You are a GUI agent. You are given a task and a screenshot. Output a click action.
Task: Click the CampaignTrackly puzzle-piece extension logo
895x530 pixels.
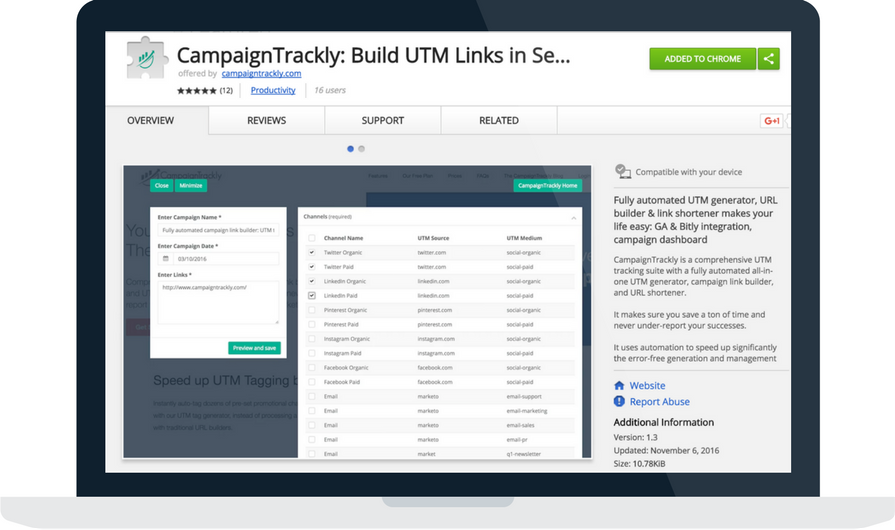(x=146, y=58)
